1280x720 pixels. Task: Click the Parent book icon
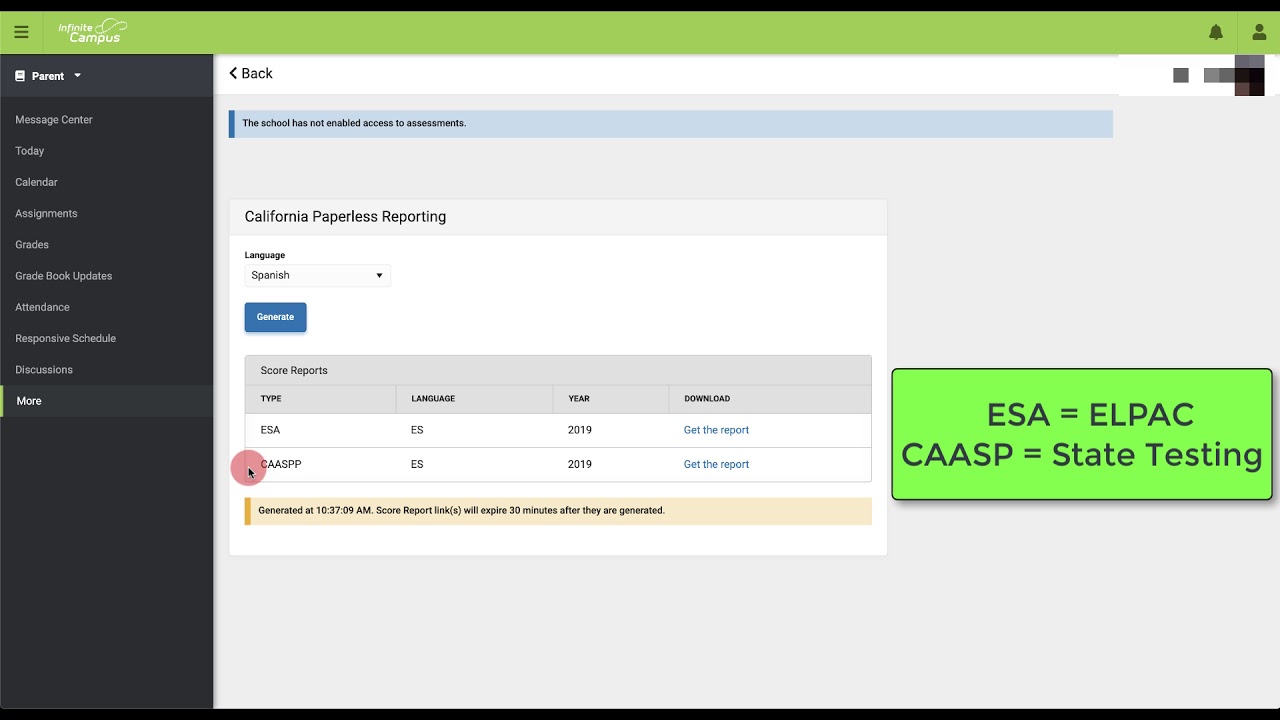click(19, 76)
